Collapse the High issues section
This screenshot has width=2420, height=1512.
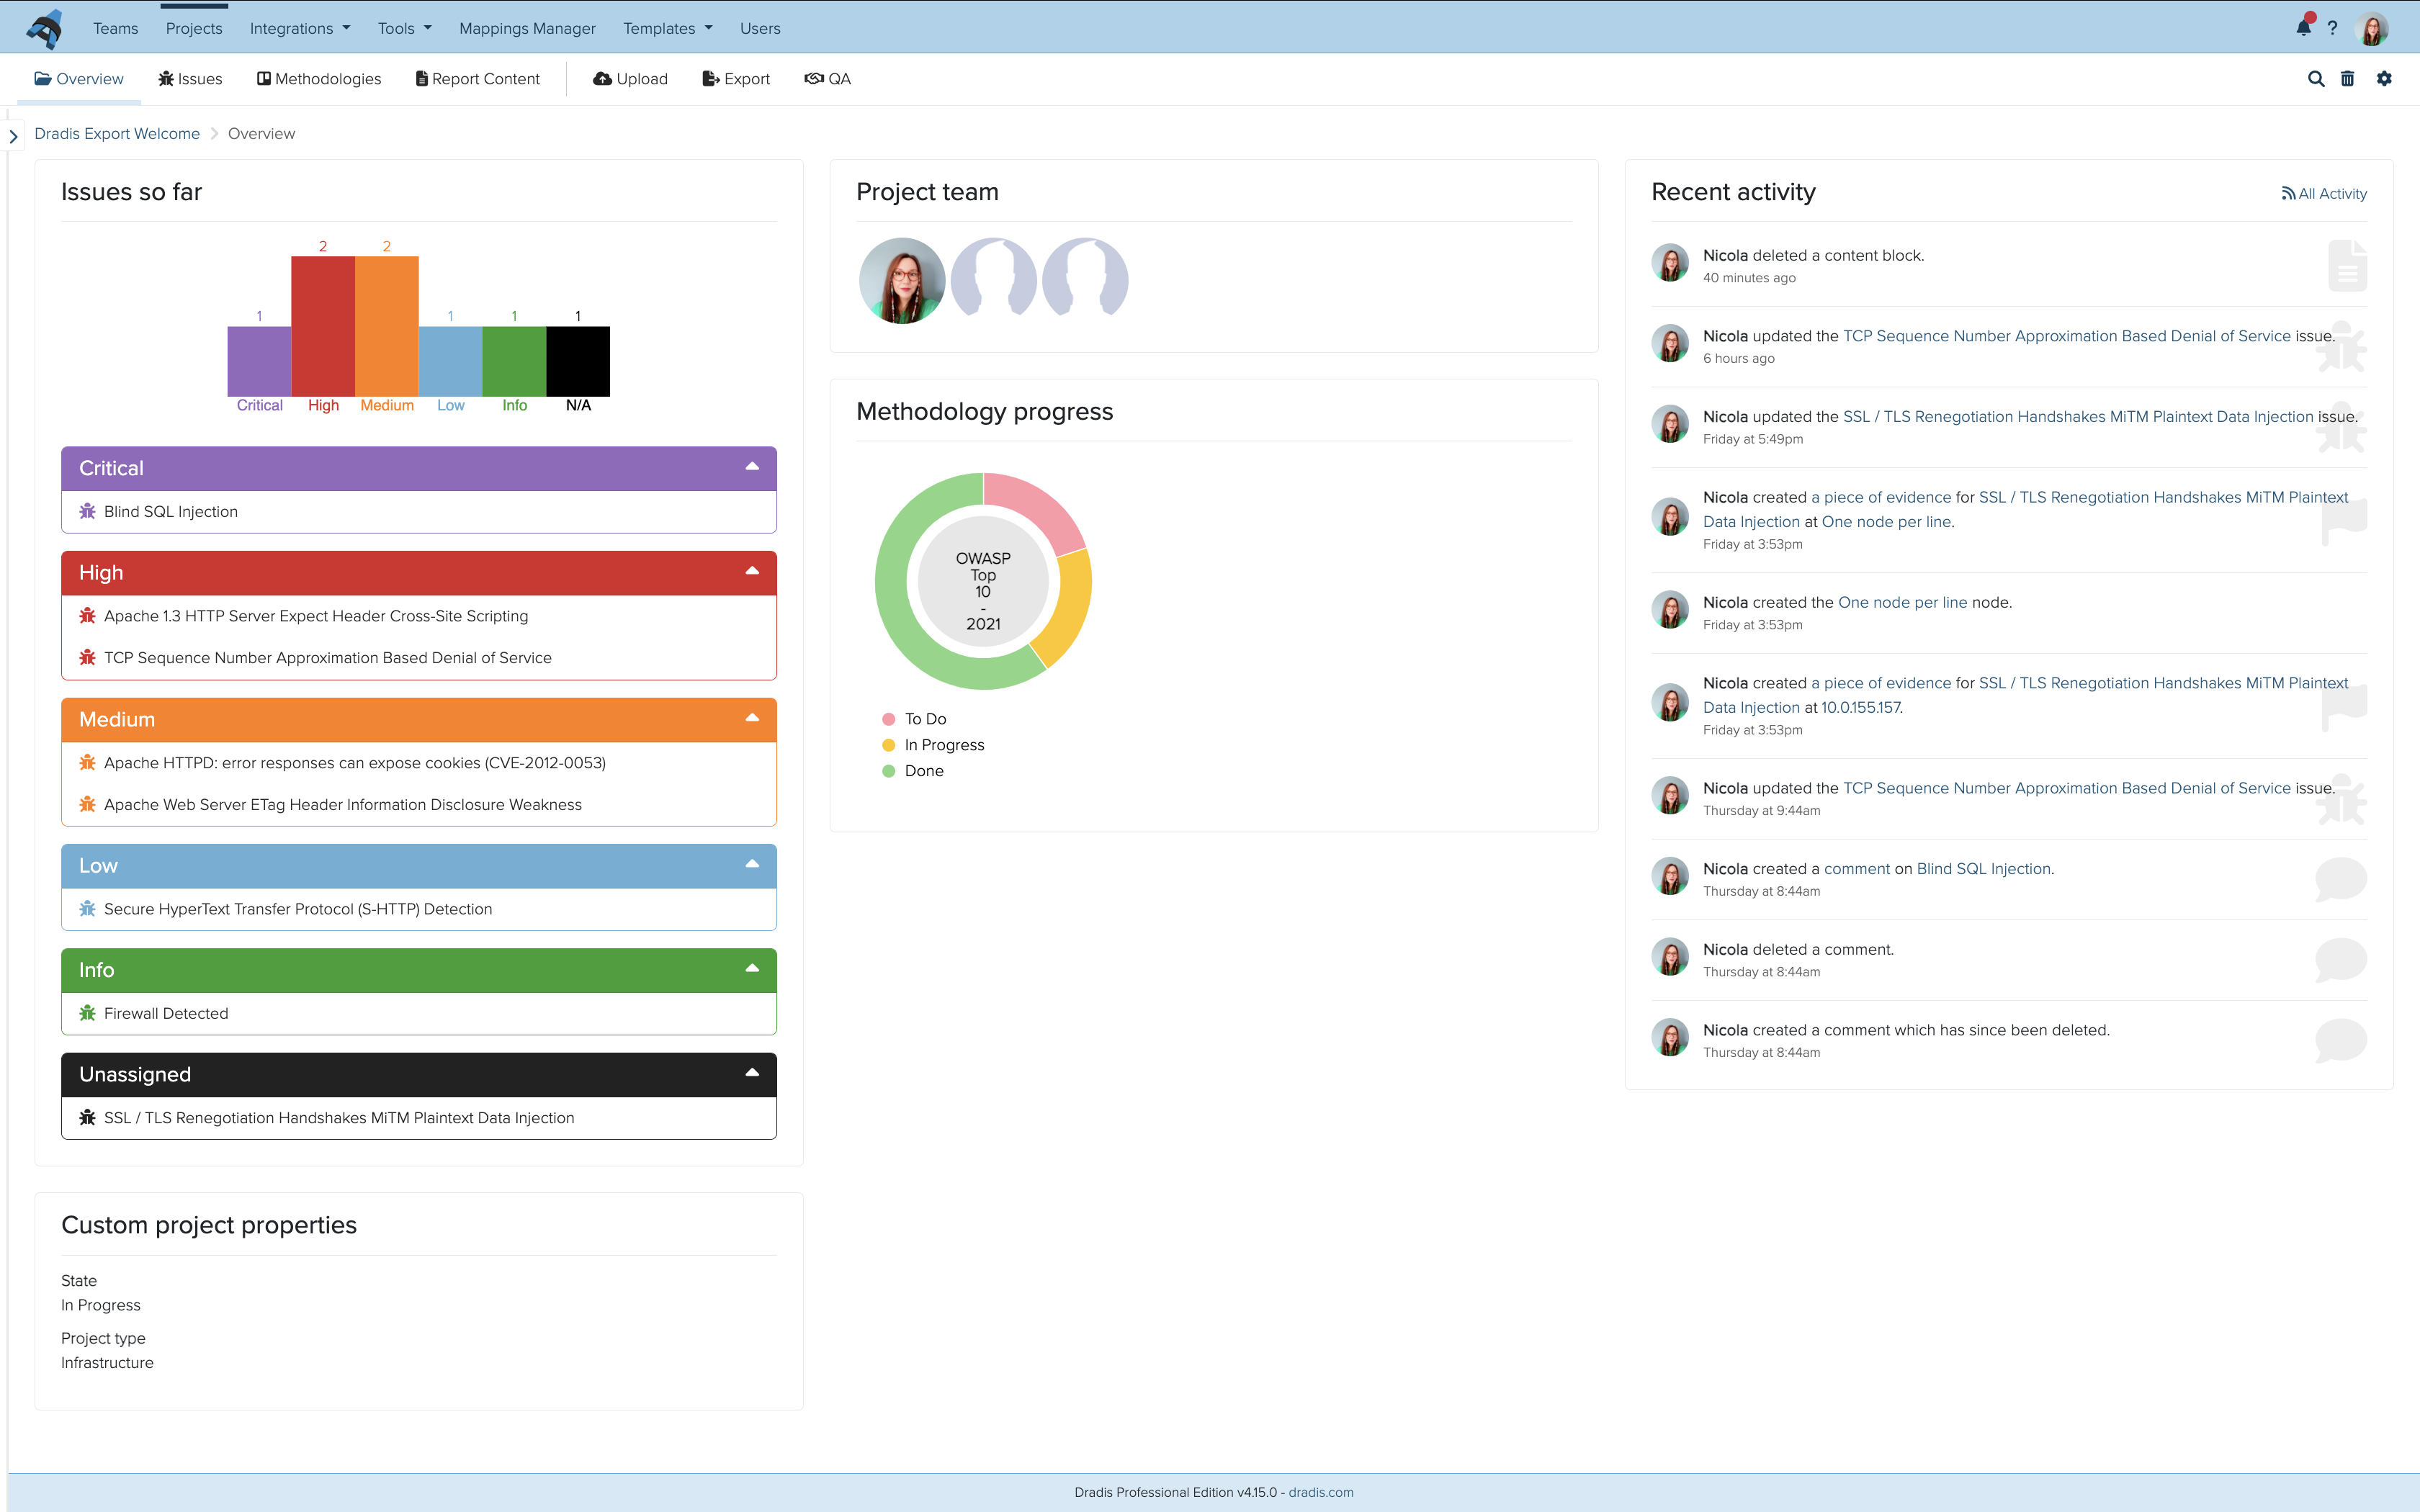coord(752,571)
